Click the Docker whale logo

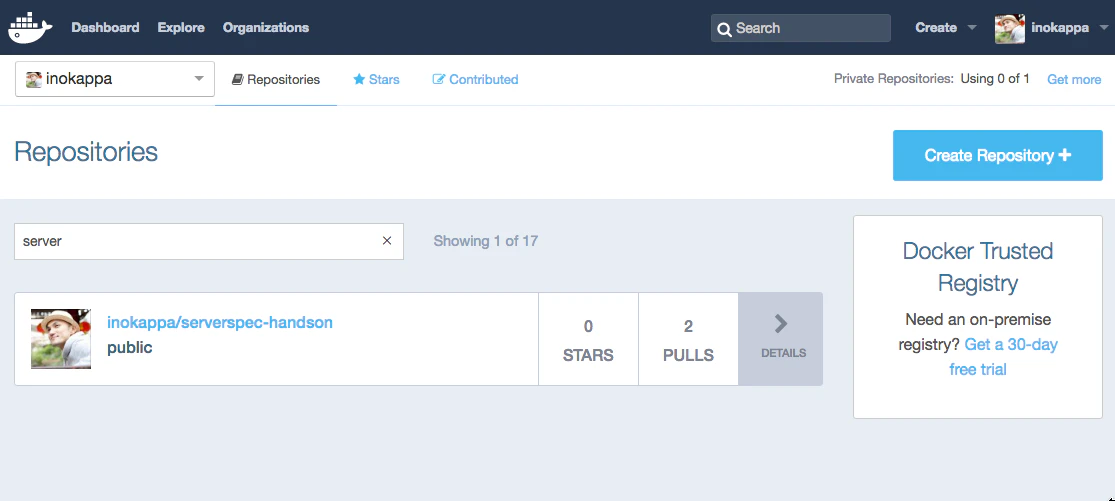pos(30,28)
